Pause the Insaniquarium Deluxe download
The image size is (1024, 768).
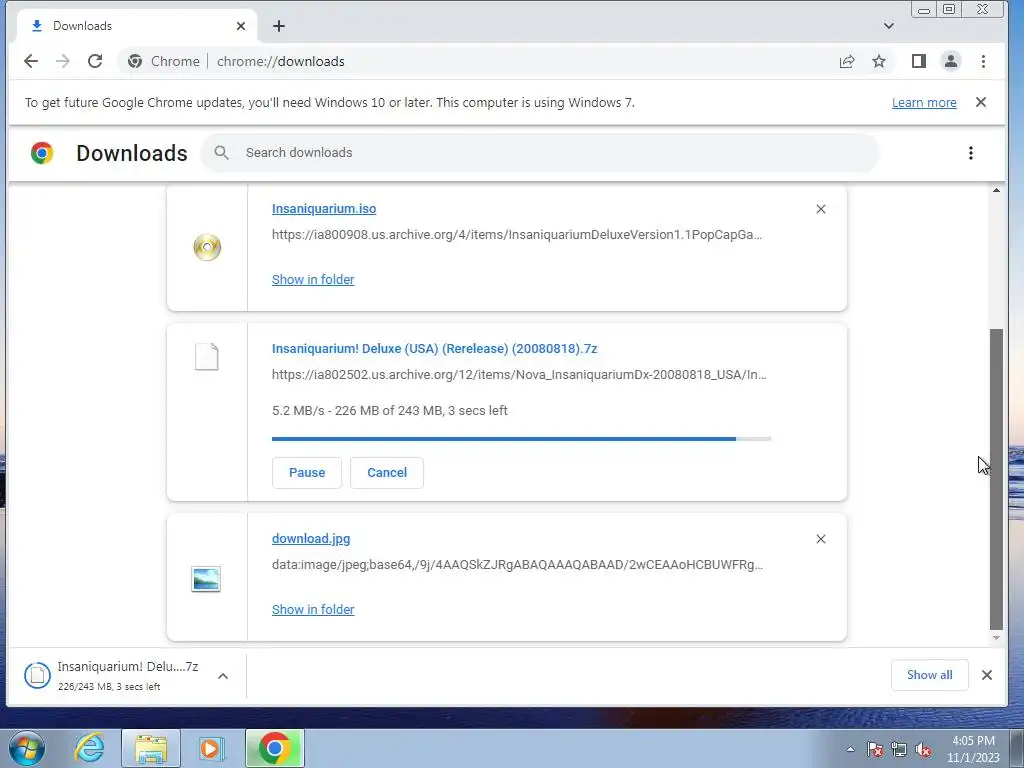pyautogui.click(x=307, y=473)
